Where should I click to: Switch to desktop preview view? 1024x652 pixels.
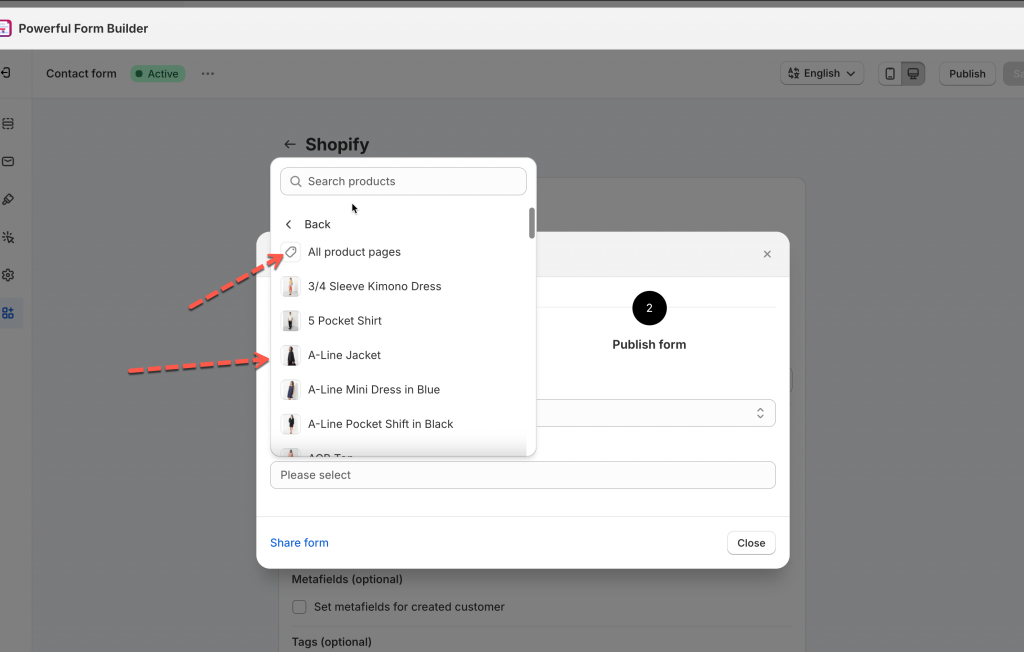click(x=912, y=74)
